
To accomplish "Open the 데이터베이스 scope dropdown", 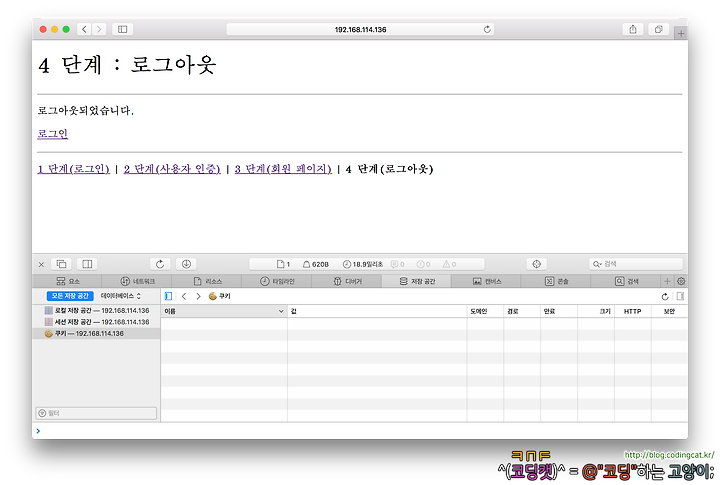I will point(120,296).
